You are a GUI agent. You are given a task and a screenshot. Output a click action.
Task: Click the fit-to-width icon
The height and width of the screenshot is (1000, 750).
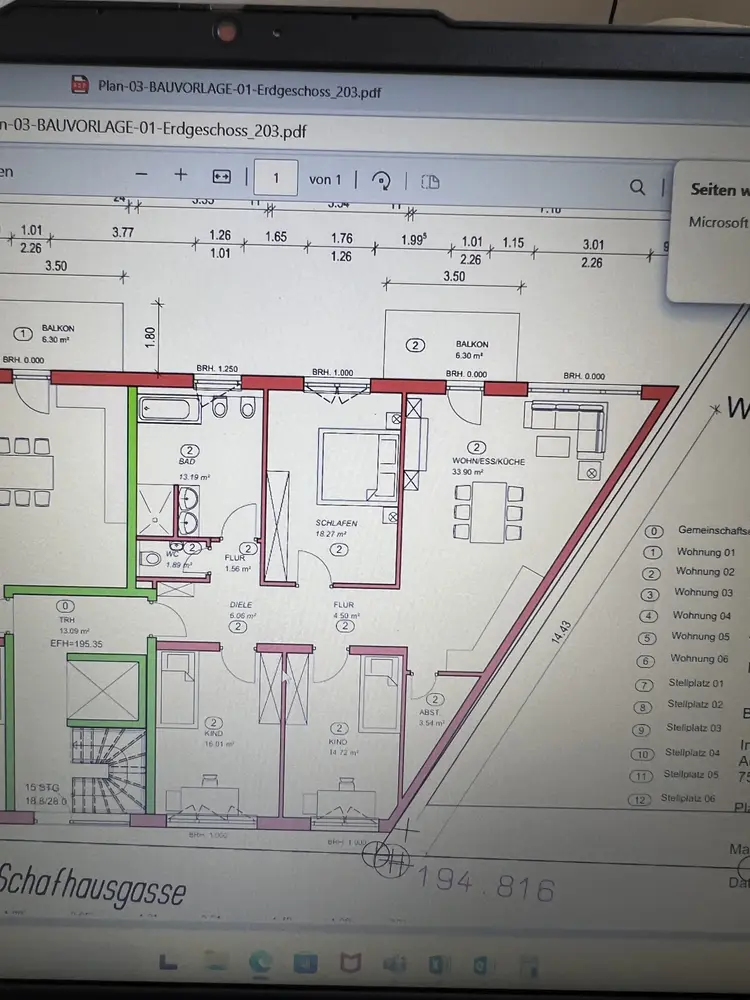point(221,177)
